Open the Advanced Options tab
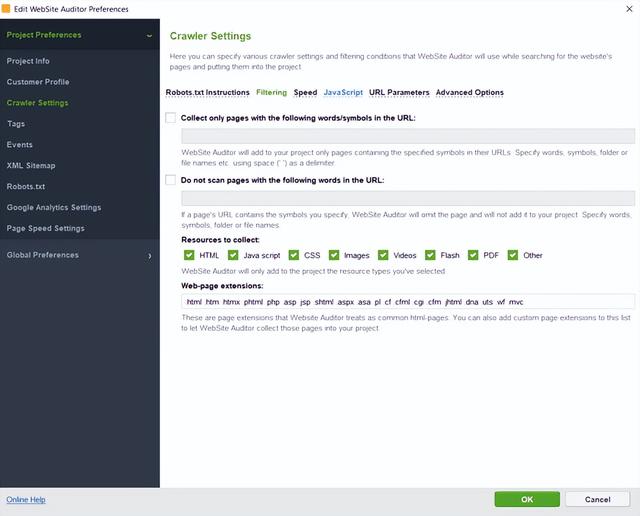This screenshot has height=516, width=640. tap(470, 93)
